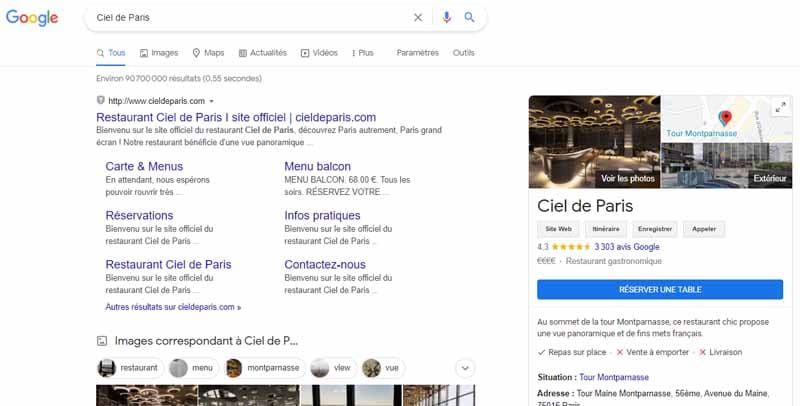Click the Restaurant gastronomique category text
The width and height of the screenshot is (800, 406).
coord(613,261)
